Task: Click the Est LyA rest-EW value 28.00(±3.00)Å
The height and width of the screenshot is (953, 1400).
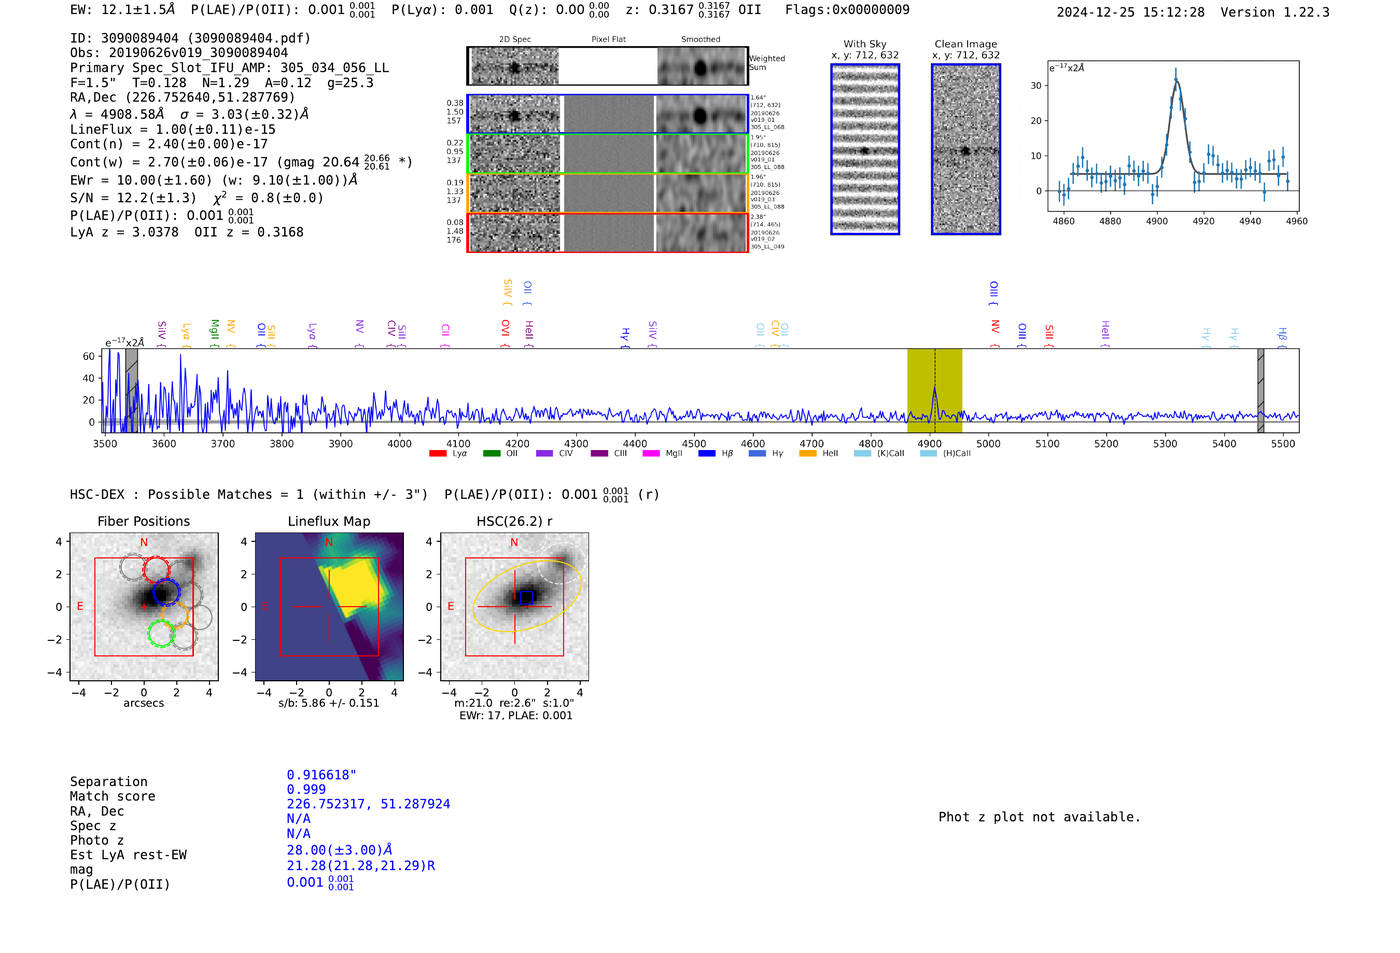Action: tap(339, 850)
